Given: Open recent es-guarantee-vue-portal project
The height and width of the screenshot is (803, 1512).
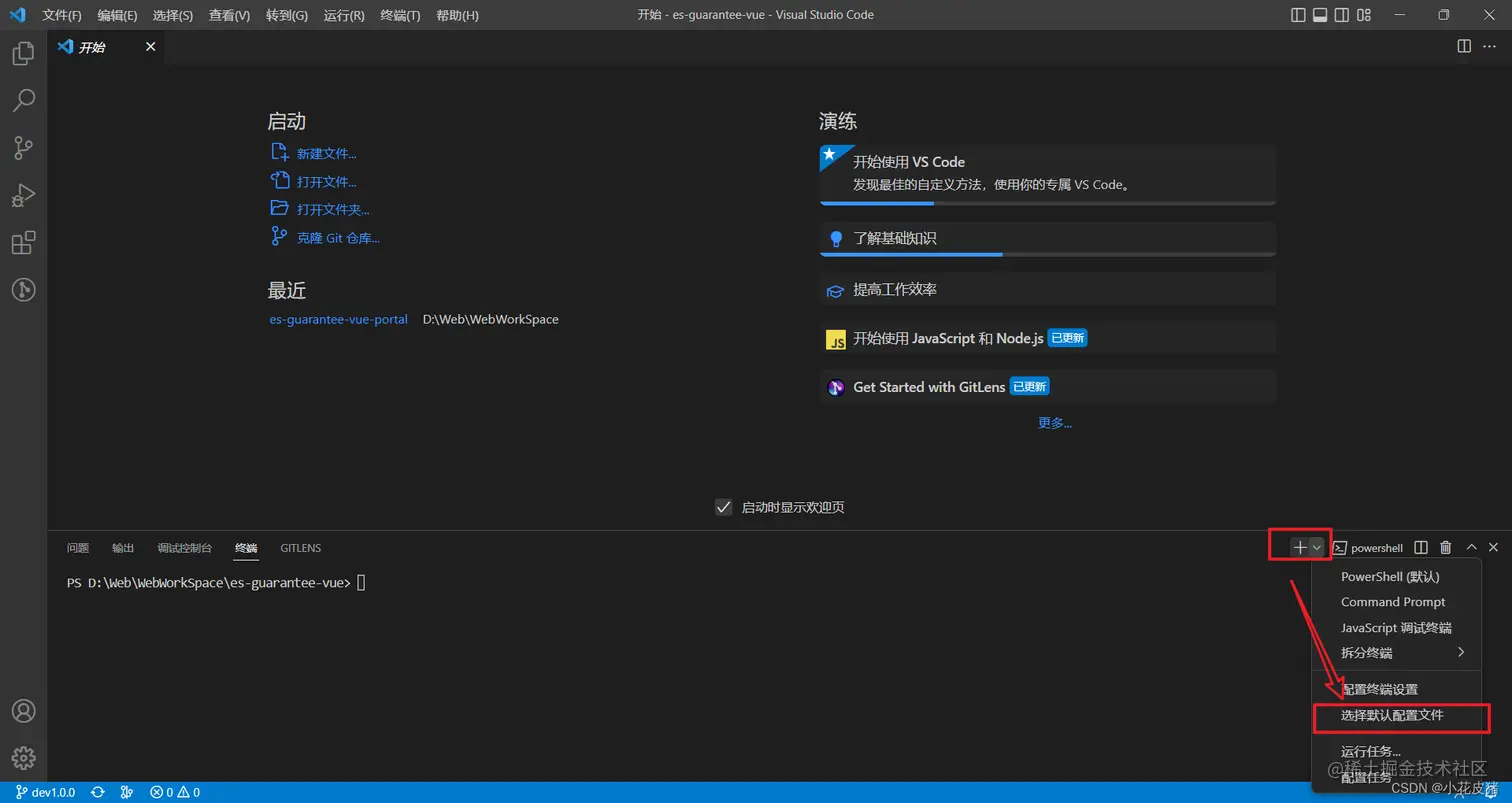Looking at the screenshot, I should pyautogui.click(x=339, y=319).
